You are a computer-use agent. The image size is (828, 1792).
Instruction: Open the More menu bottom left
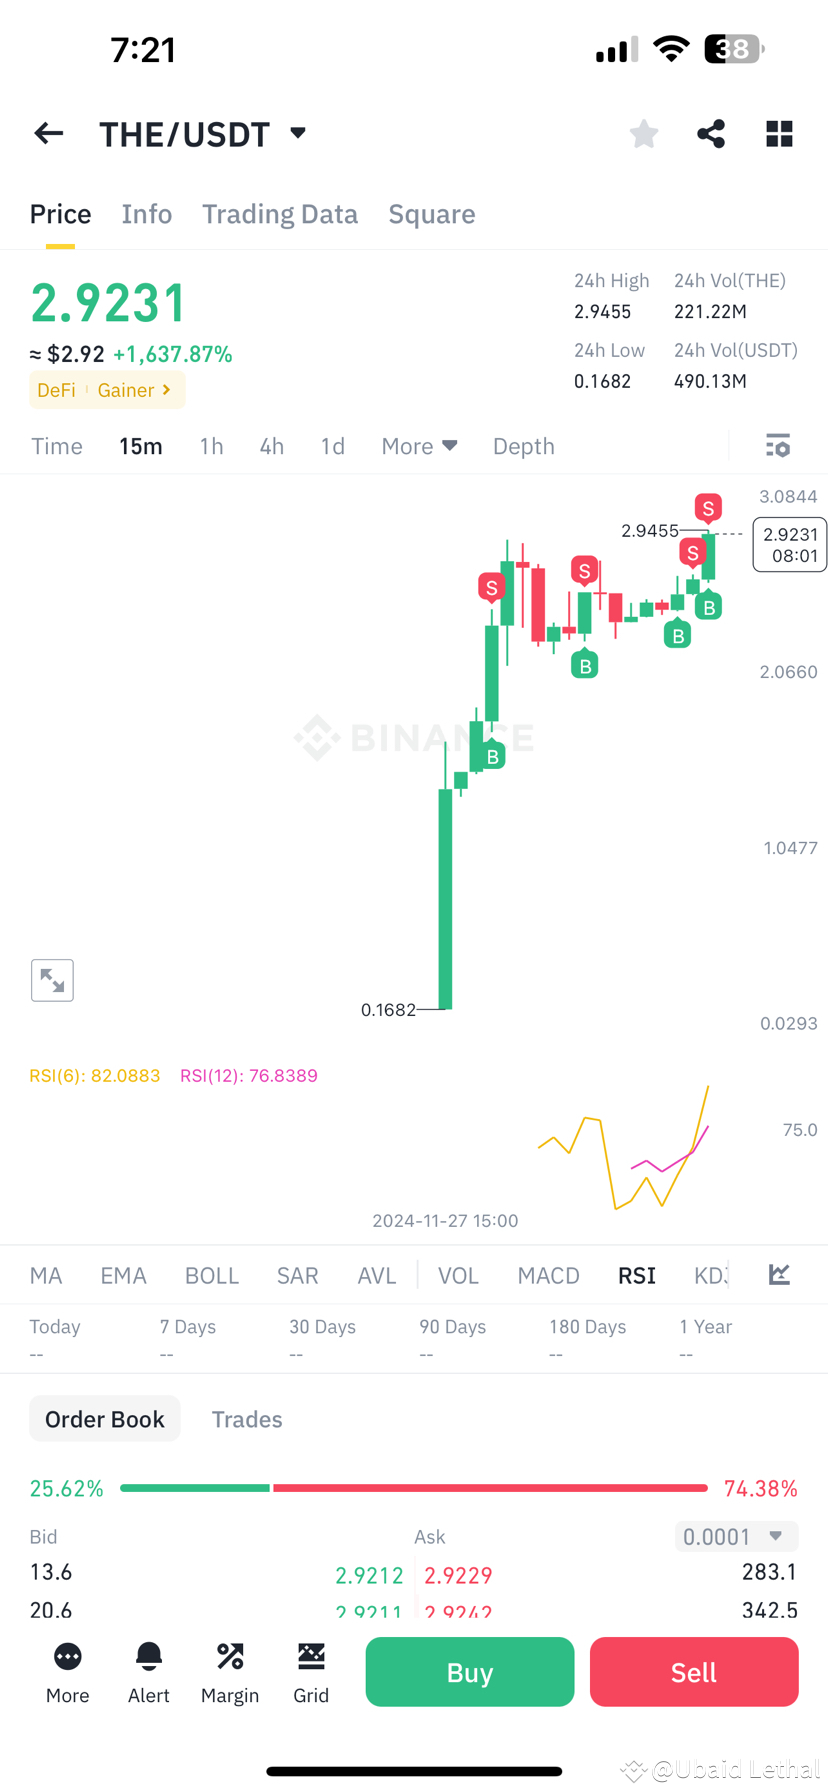67,1672
